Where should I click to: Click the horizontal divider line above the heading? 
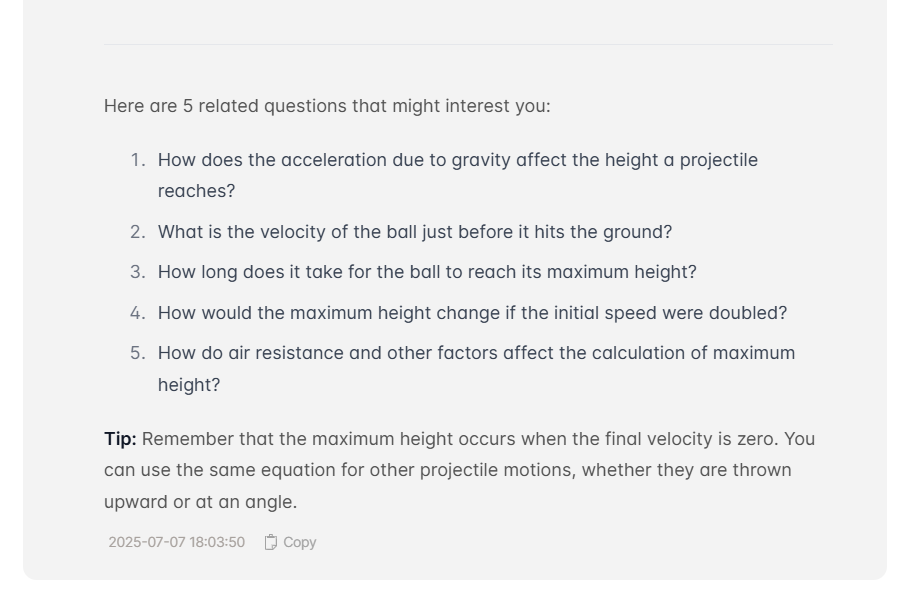468,44
